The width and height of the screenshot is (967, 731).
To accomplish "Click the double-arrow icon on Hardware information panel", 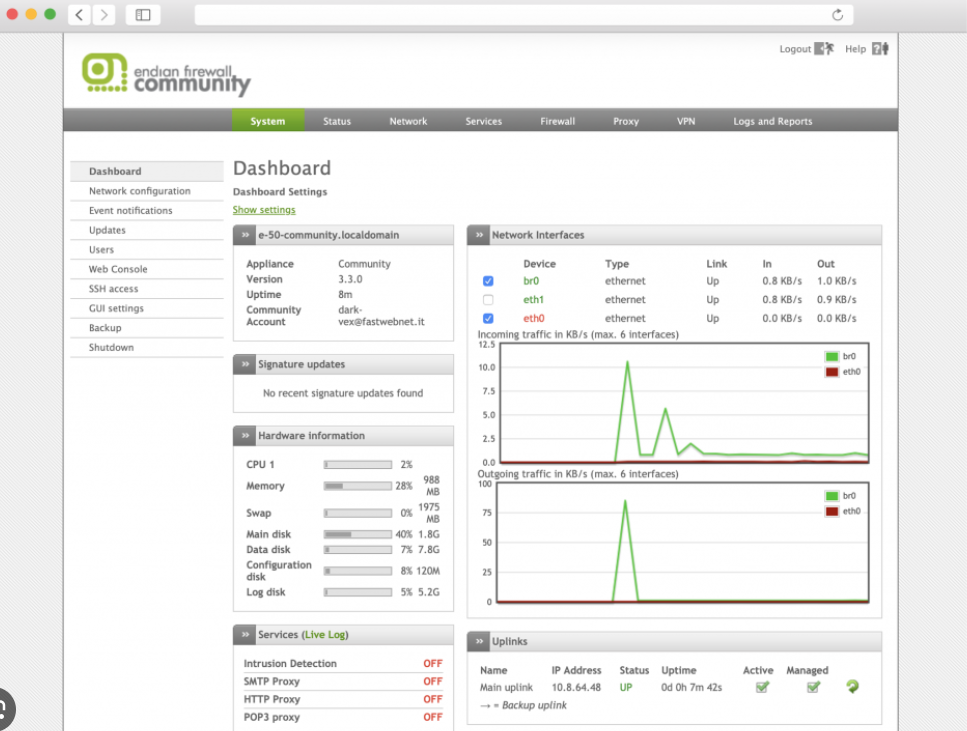I will coord(244,435).
